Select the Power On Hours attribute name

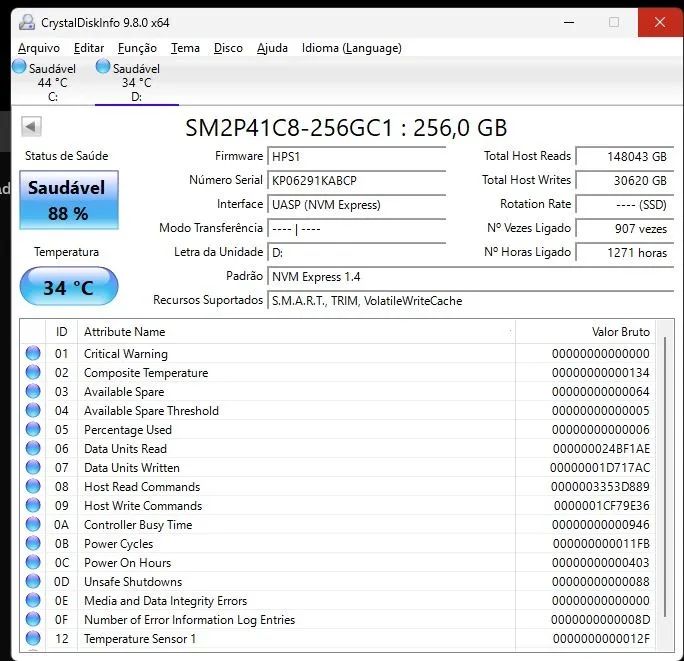tap(127, 563)
